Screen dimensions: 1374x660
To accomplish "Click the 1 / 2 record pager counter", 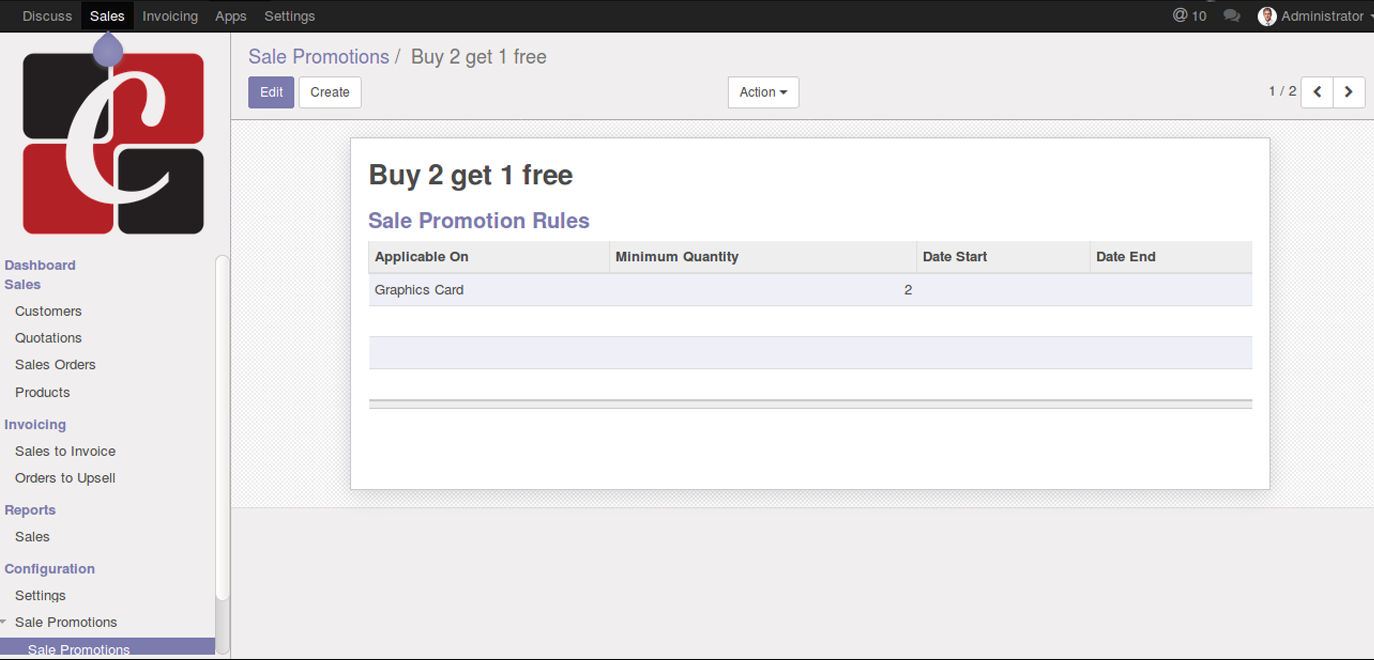I will tap(1282, 91).
